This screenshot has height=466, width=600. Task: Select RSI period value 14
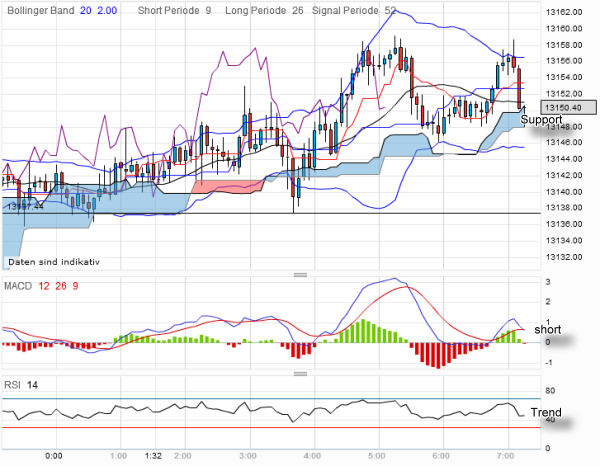click(x=32, y=385)
